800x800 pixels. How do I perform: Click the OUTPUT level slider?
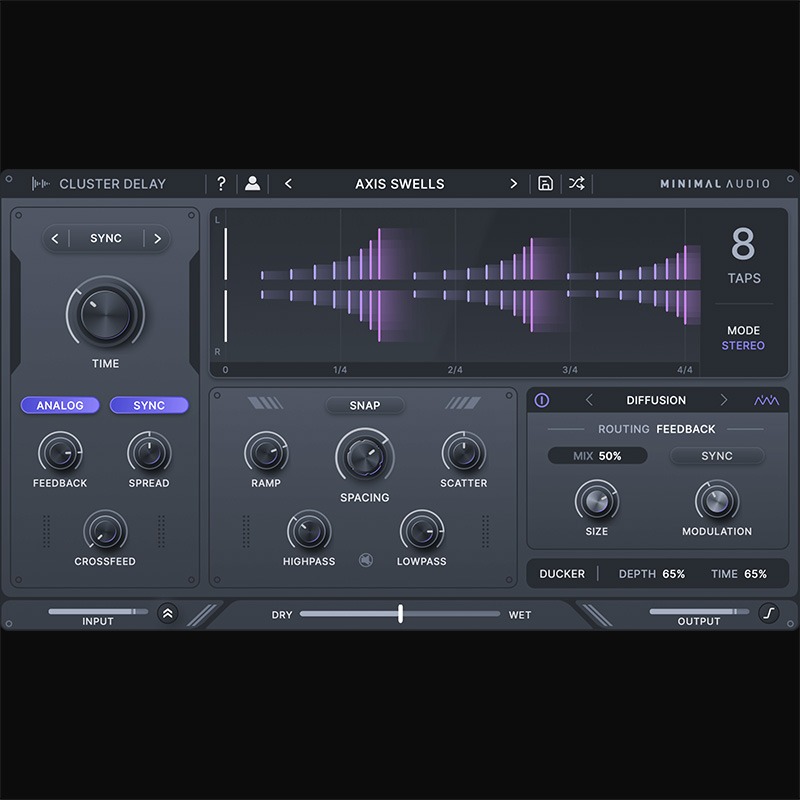[x=699, y=611]
